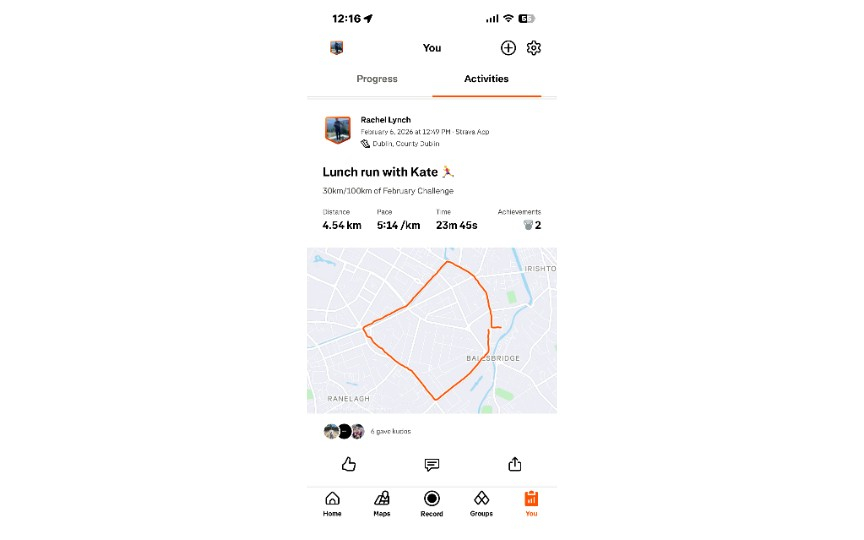Screen dimensions: 864x540
Task: Tap kudos givers' avatar stack
Action: [x=344, y=431]
